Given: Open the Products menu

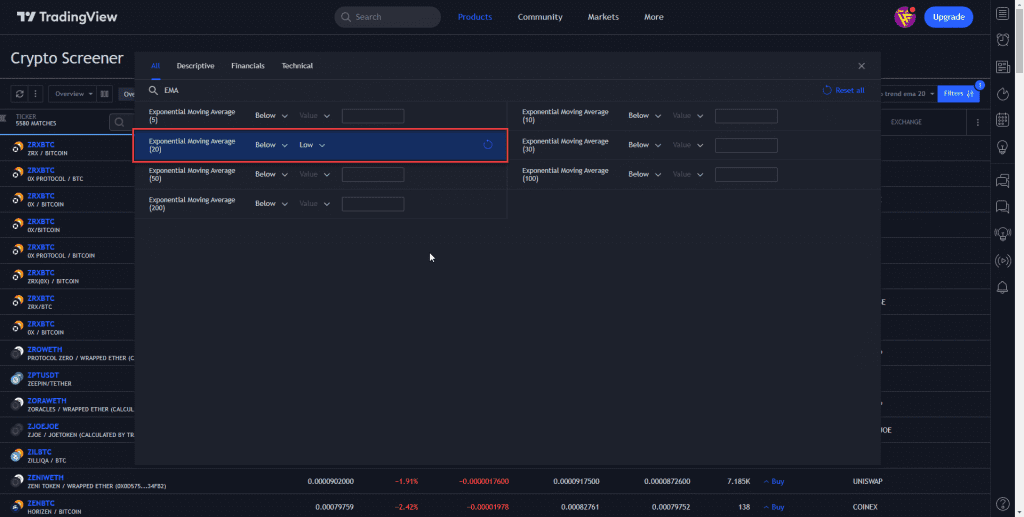Looking at the screenshot, I should point(475,17).
